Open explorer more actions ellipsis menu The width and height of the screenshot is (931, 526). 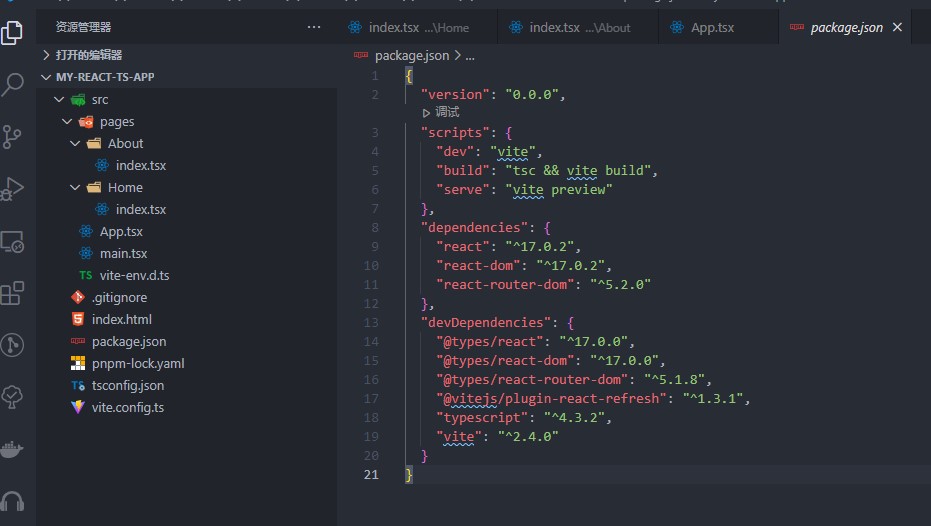coord(314,27)
